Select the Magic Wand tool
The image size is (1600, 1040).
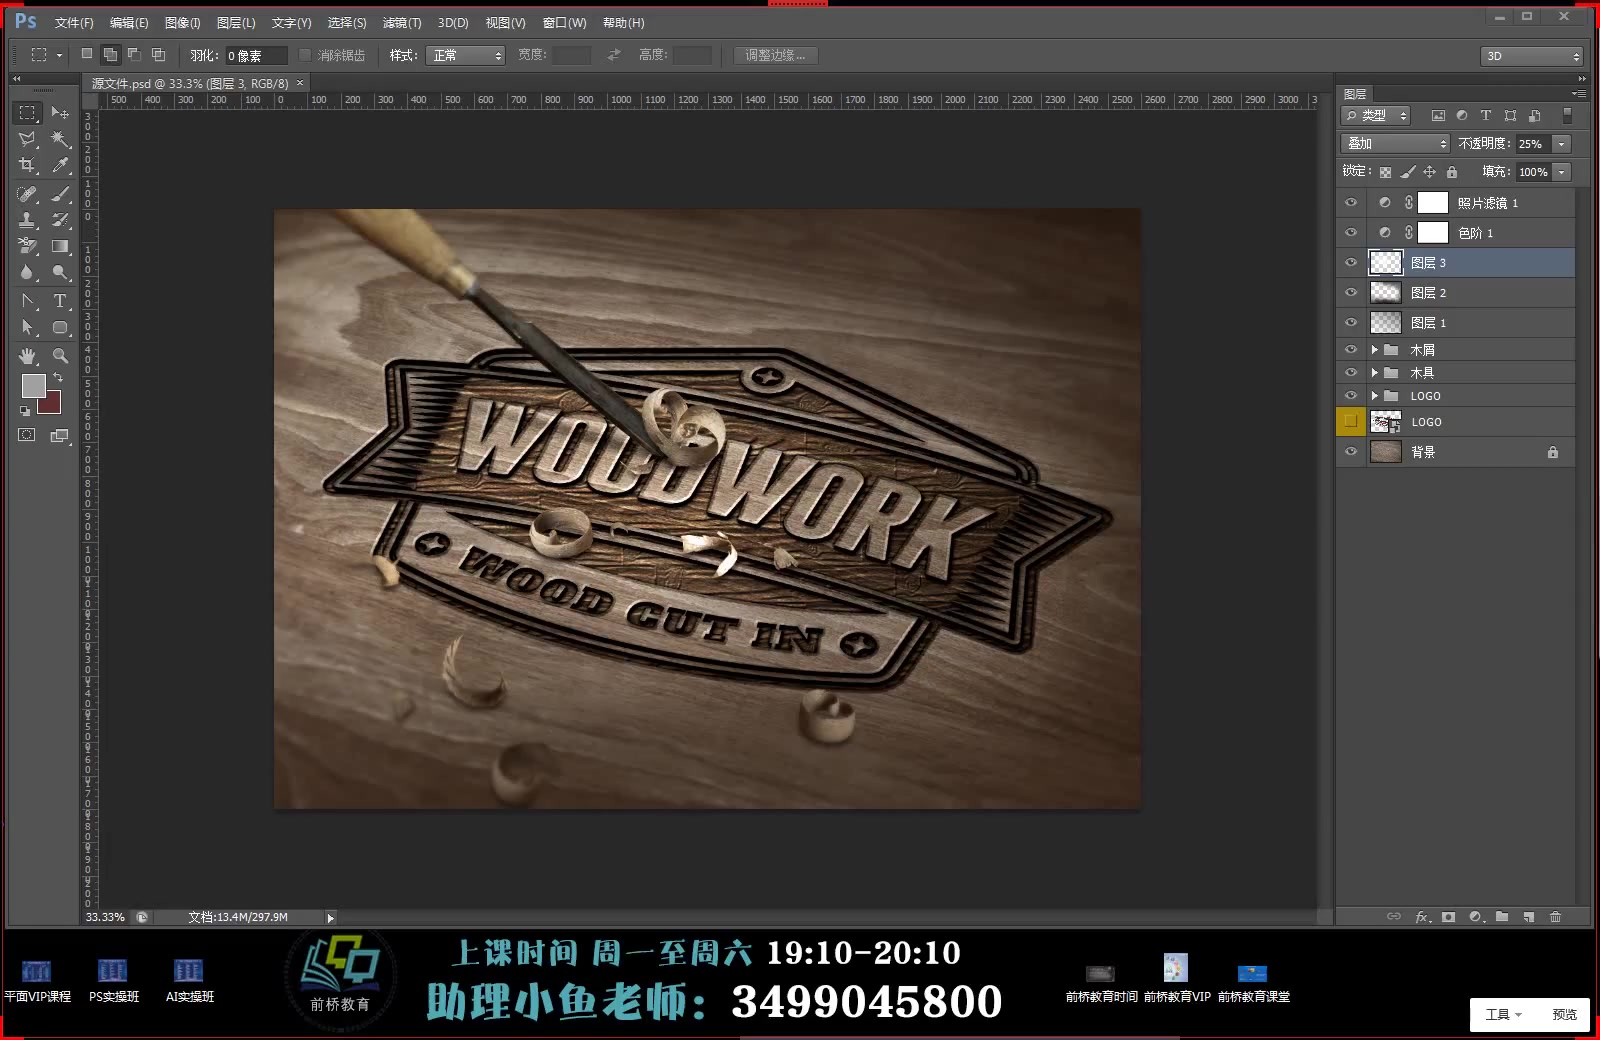(60, 139)
